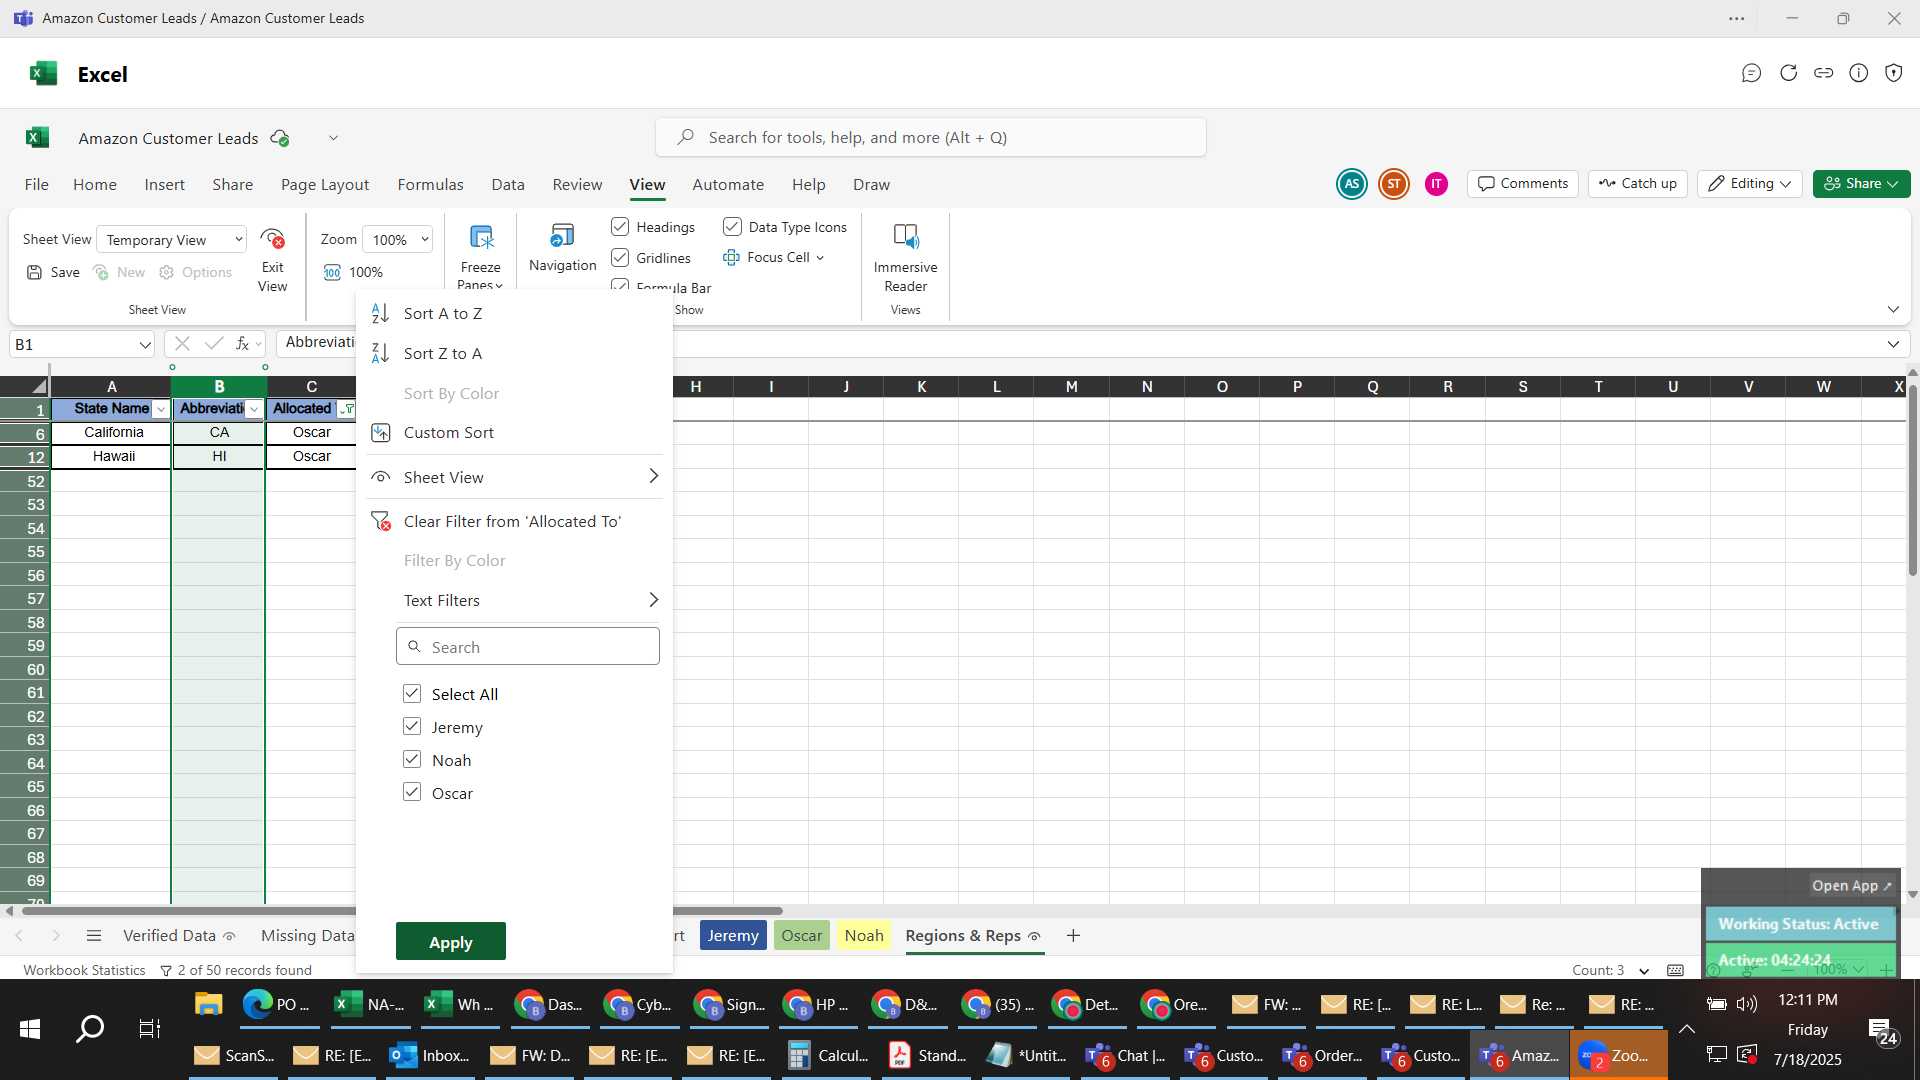Open the info icon in header
Viewport: 1920px width, 1080px height.
point(1858,73)
